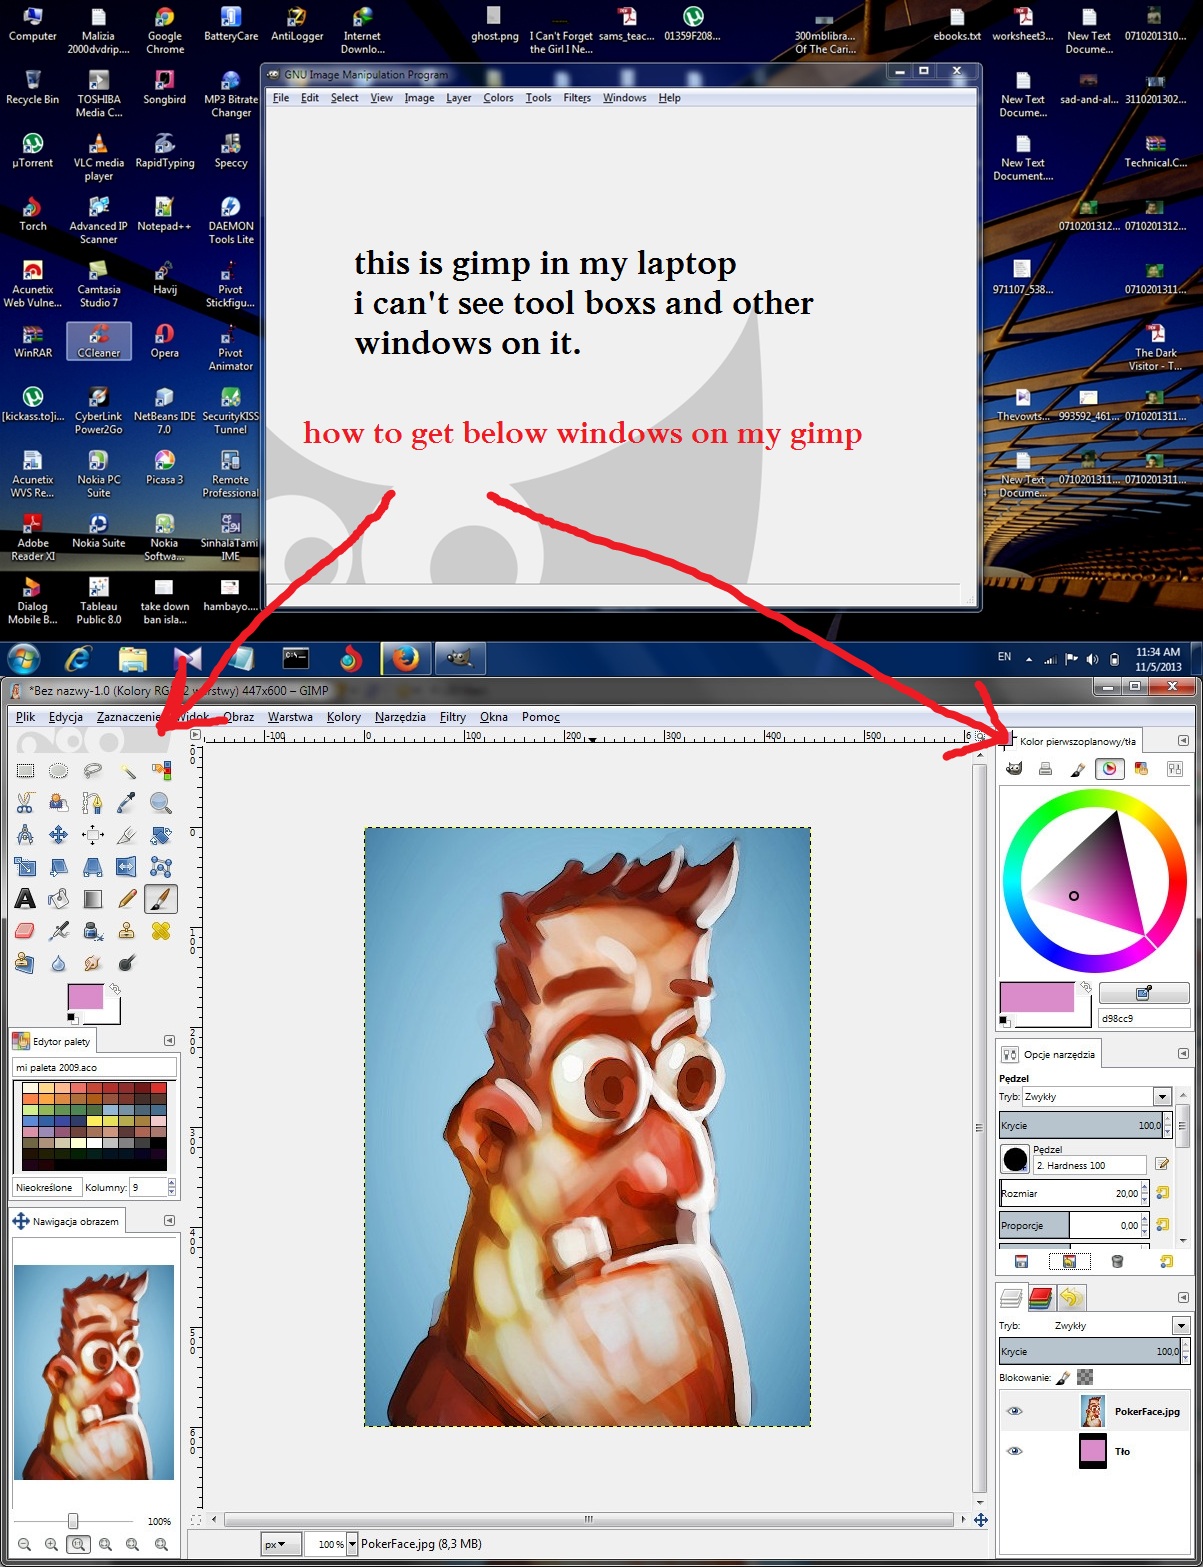Open the Plik menu
The height and width of the screenshot is (1567, 1203).
[26, 717]
